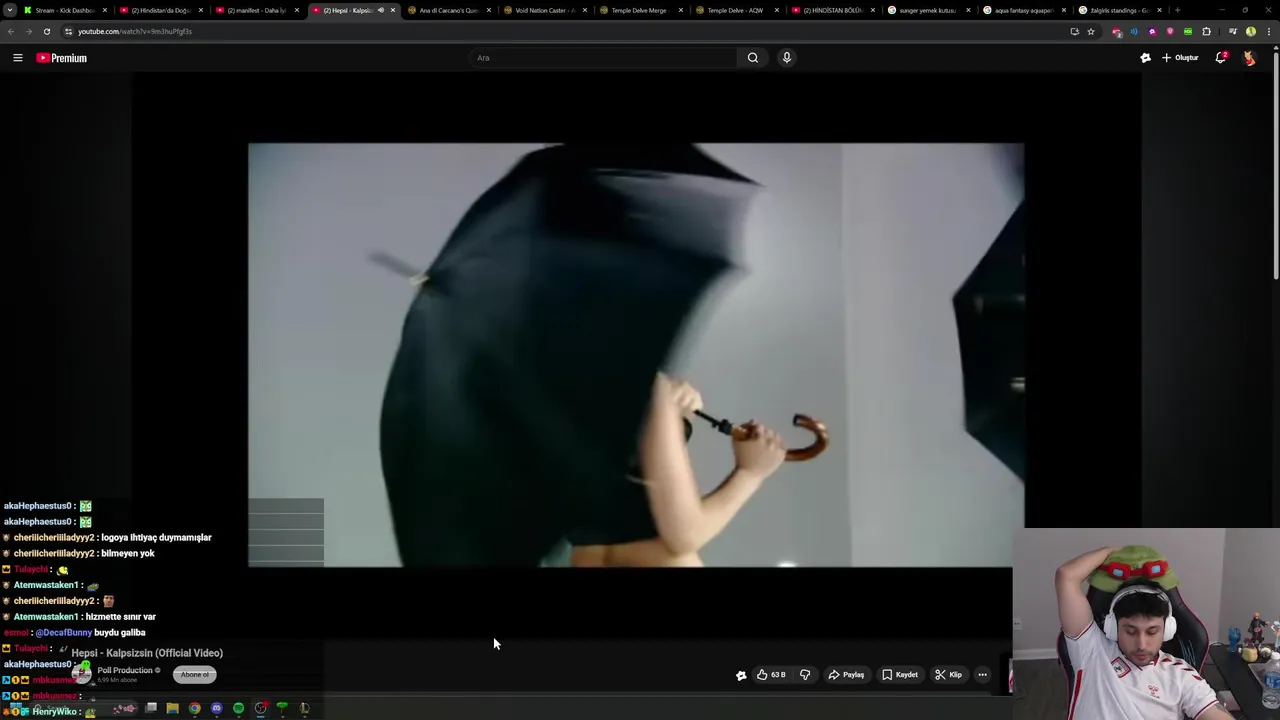This screenshot has width=1280, height=720.
Task: Click chat message 'hizmette sınır var'
Action: click(x=120, y=617)
